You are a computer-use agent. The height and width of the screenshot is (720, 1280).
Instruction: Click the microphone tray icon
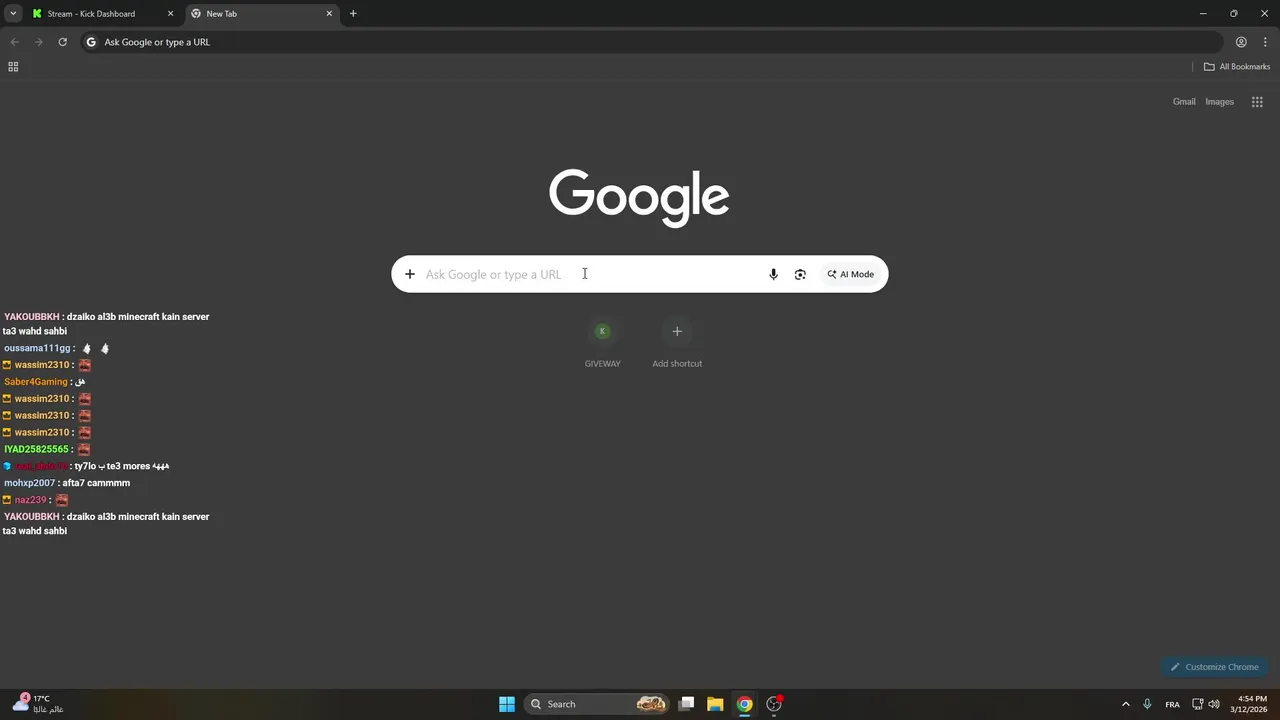point(1147,704)
